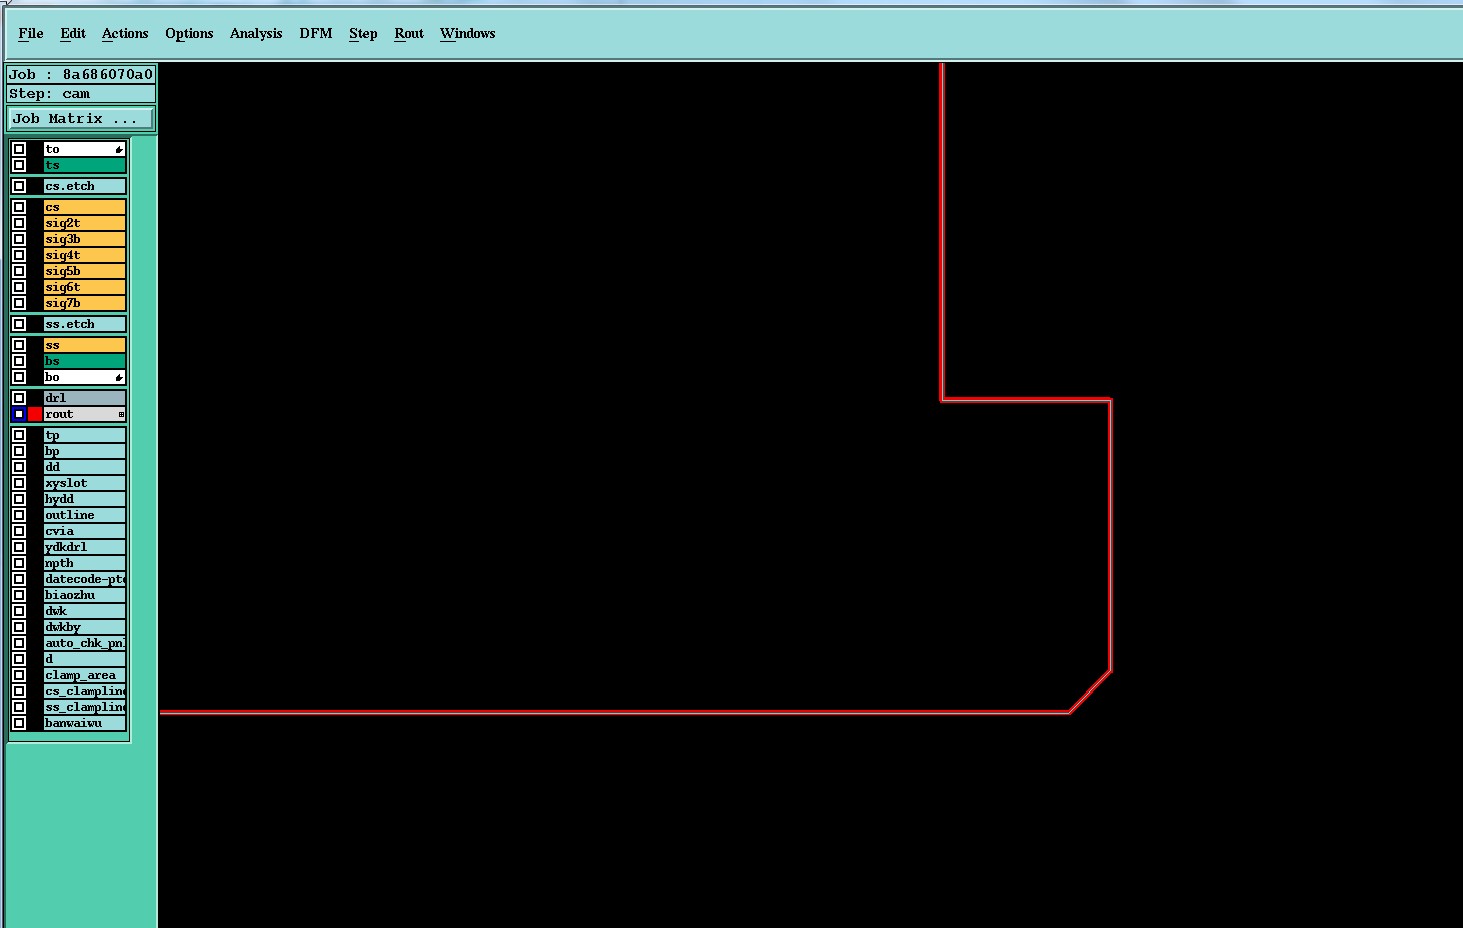
Task: Select the ss_clampline layer name
Action: click(x=85, y=707)
